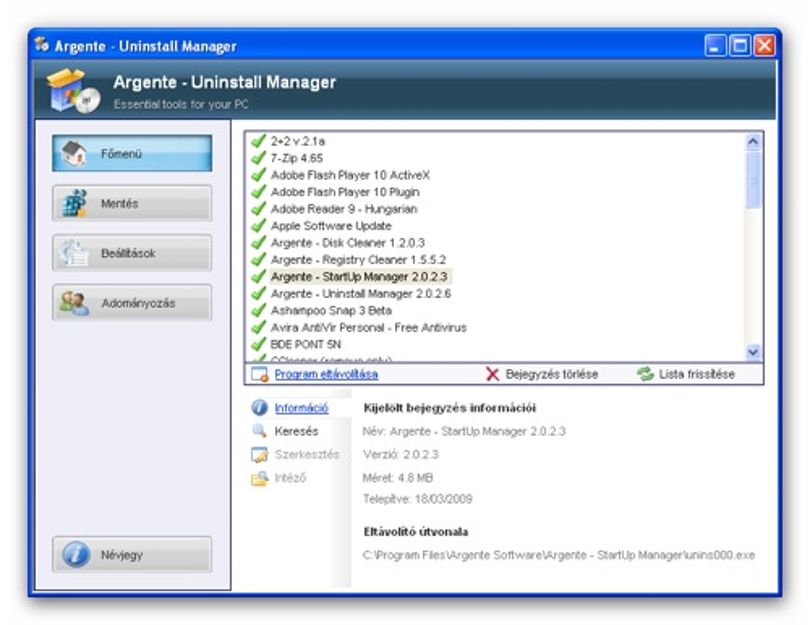The image size is (810, 625).
Task: Toggle the checkmark beside Apple Software Update
Action: (x=258, y=226)
